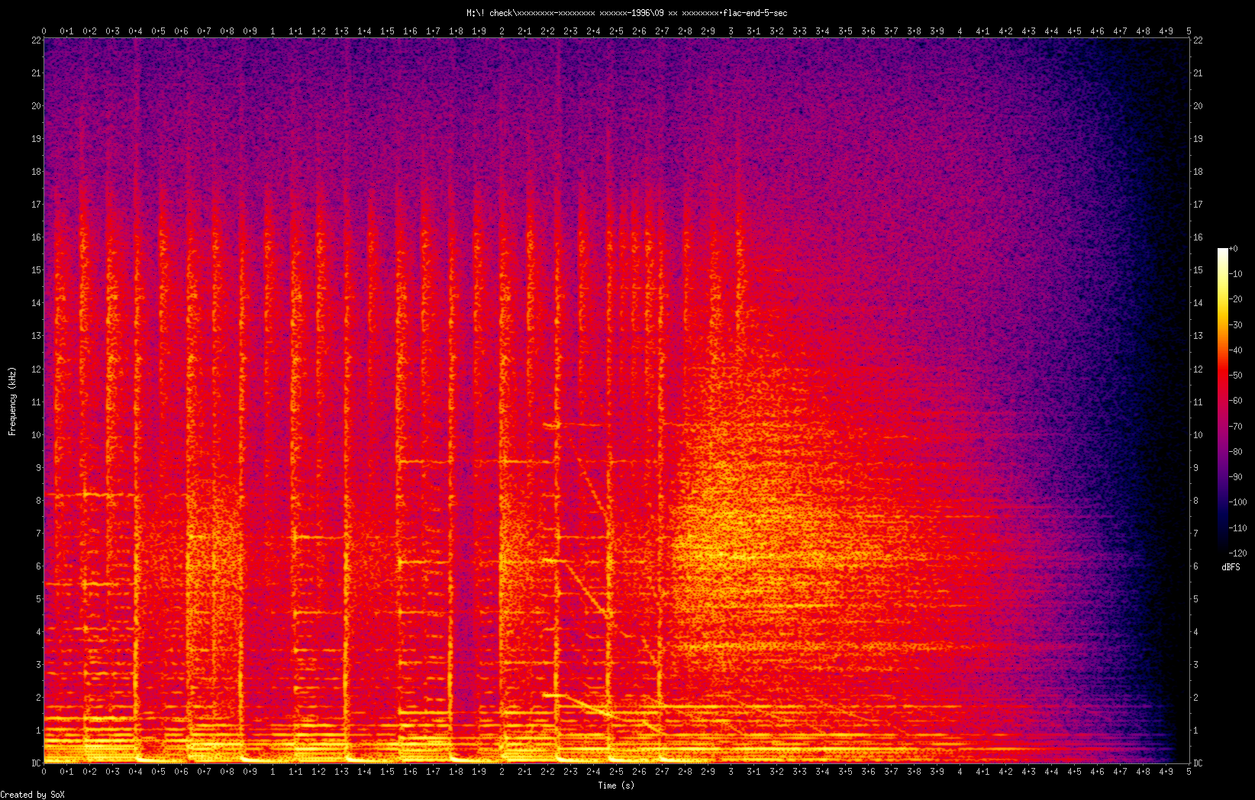This screenshot has height=800, width=1255.
Task: Click the '4·9' tick on the top time axis
Action: (x=1166, y=30)
